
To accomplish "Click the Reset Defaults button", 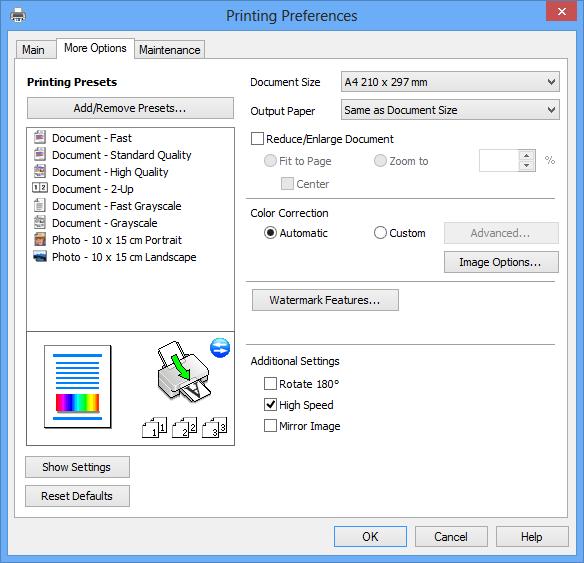I will click(77, 496).
